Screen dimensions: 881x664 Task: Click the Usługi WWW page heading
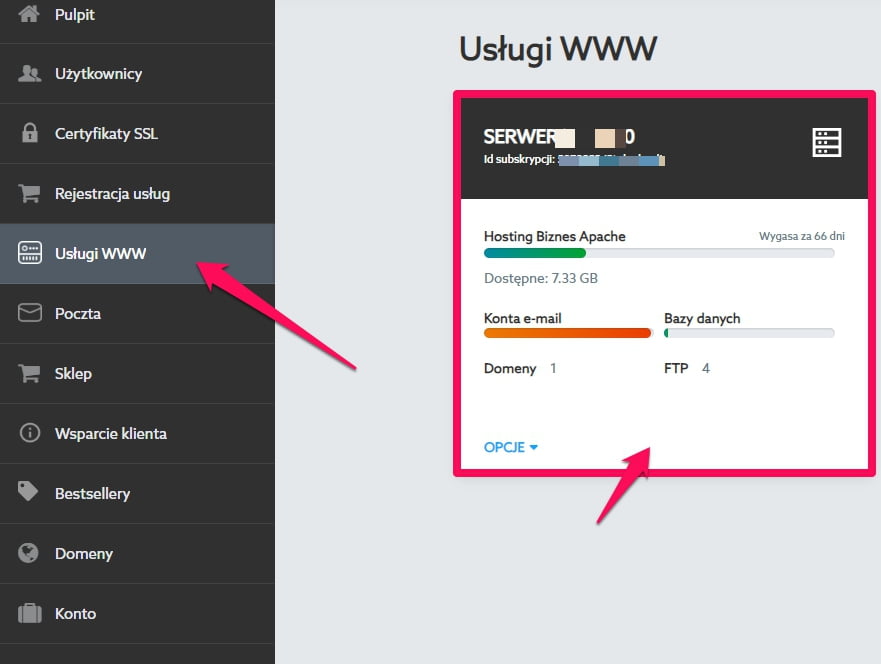click(x=558, y=49)
